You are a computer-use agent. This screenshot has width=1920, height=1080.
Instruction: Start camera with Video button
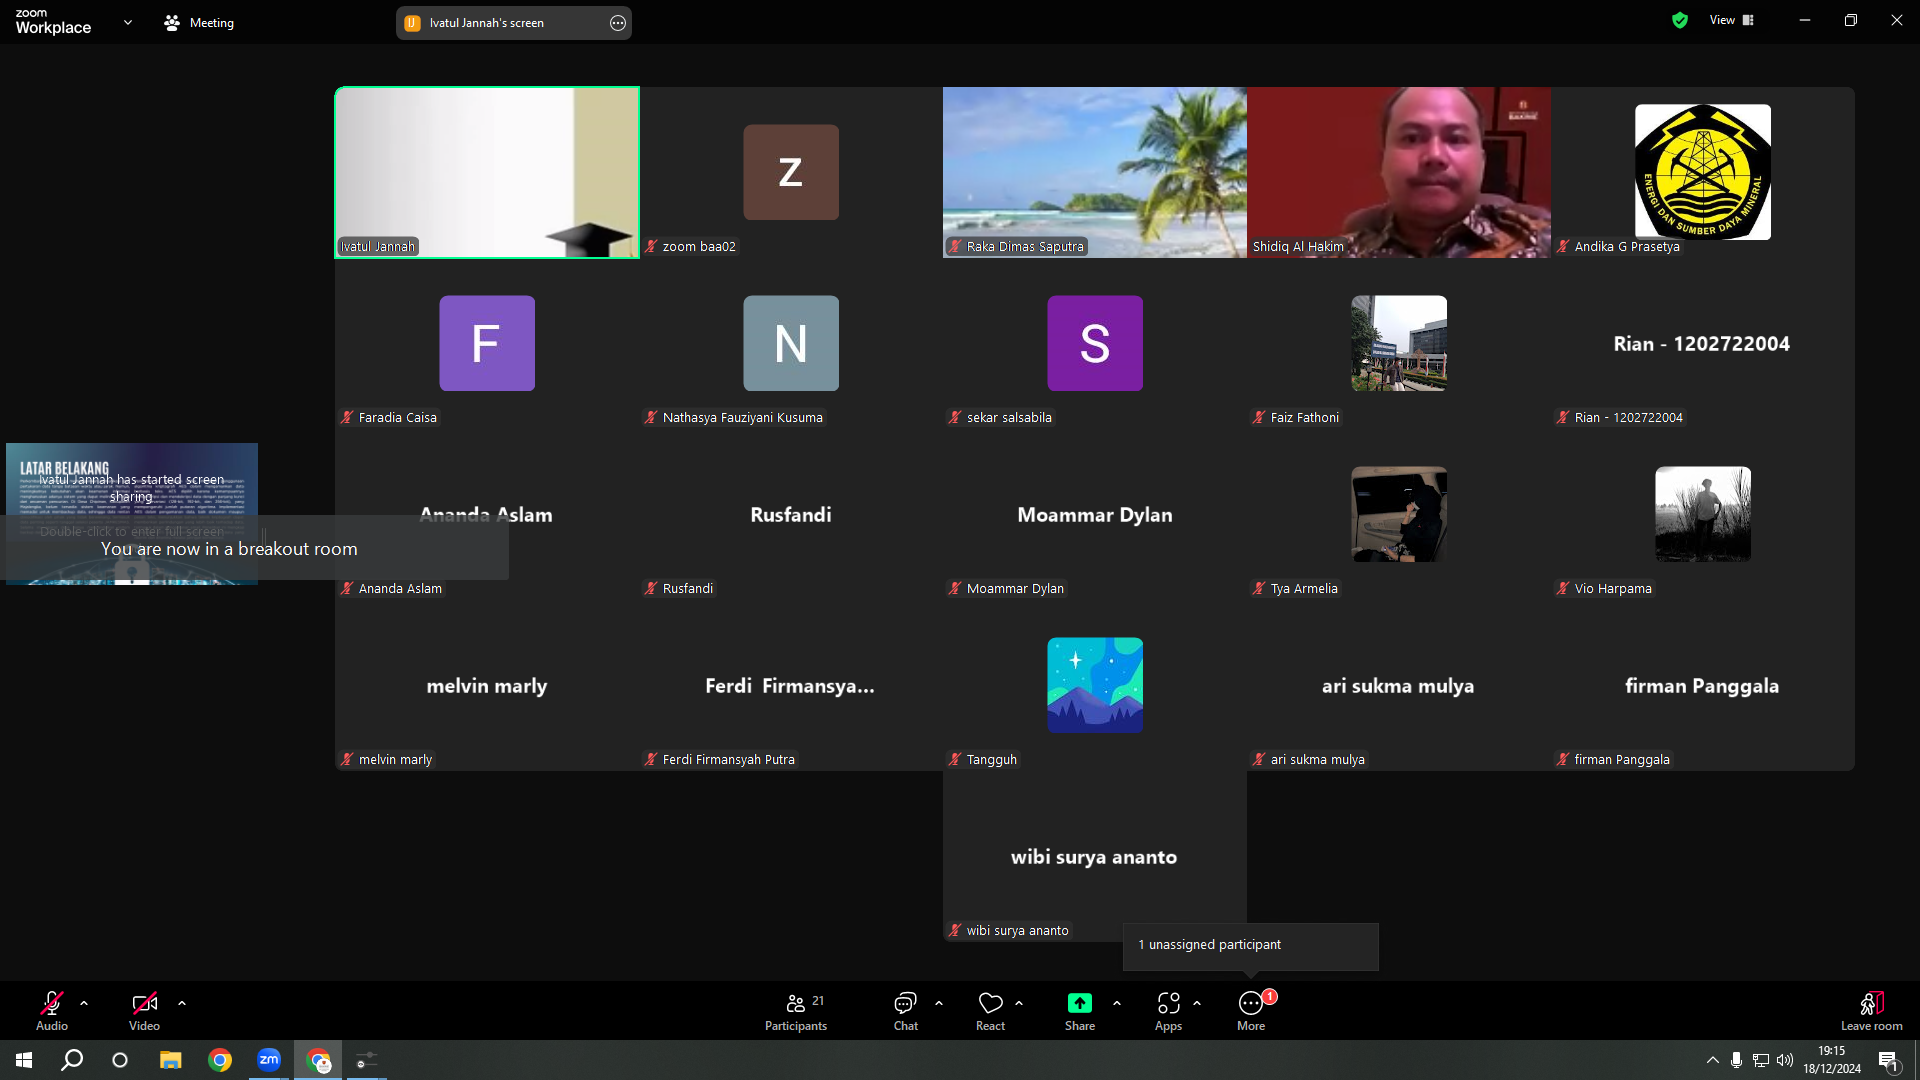[x=144, y=1010]
